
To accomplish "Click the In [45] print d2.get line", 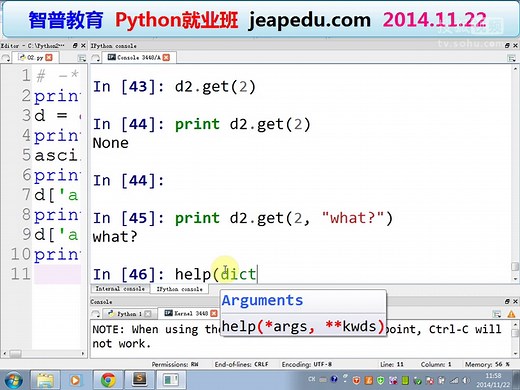I will click(243, 218).
